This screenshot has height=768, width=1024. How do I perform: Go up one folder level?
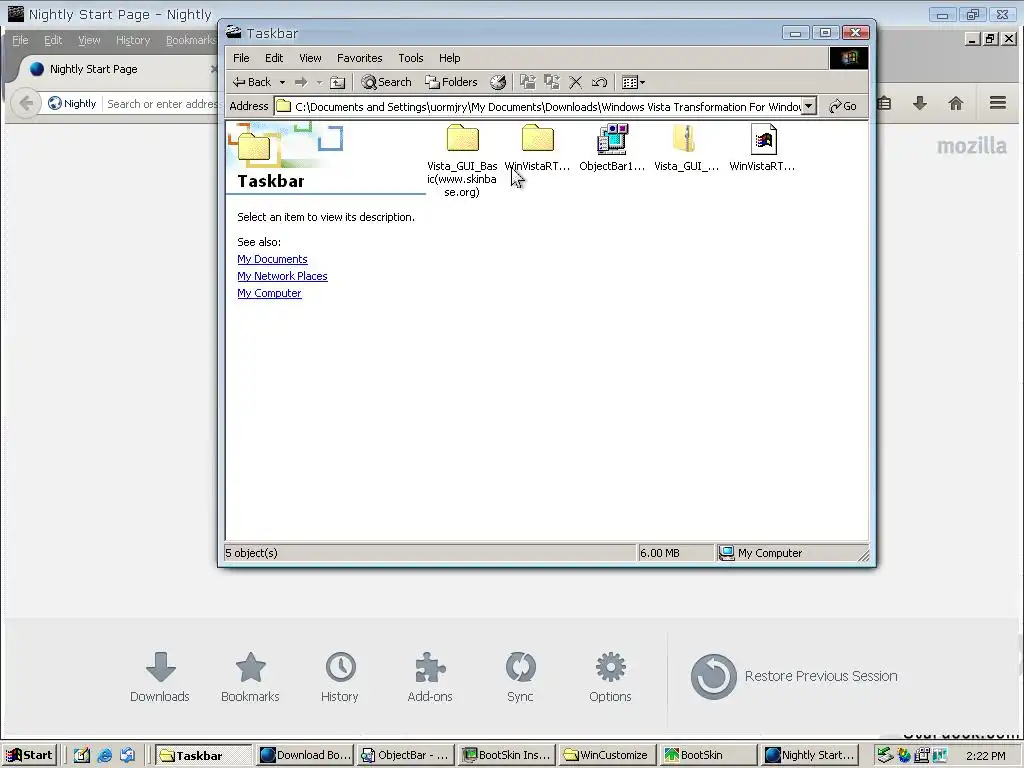click(338, 82)
